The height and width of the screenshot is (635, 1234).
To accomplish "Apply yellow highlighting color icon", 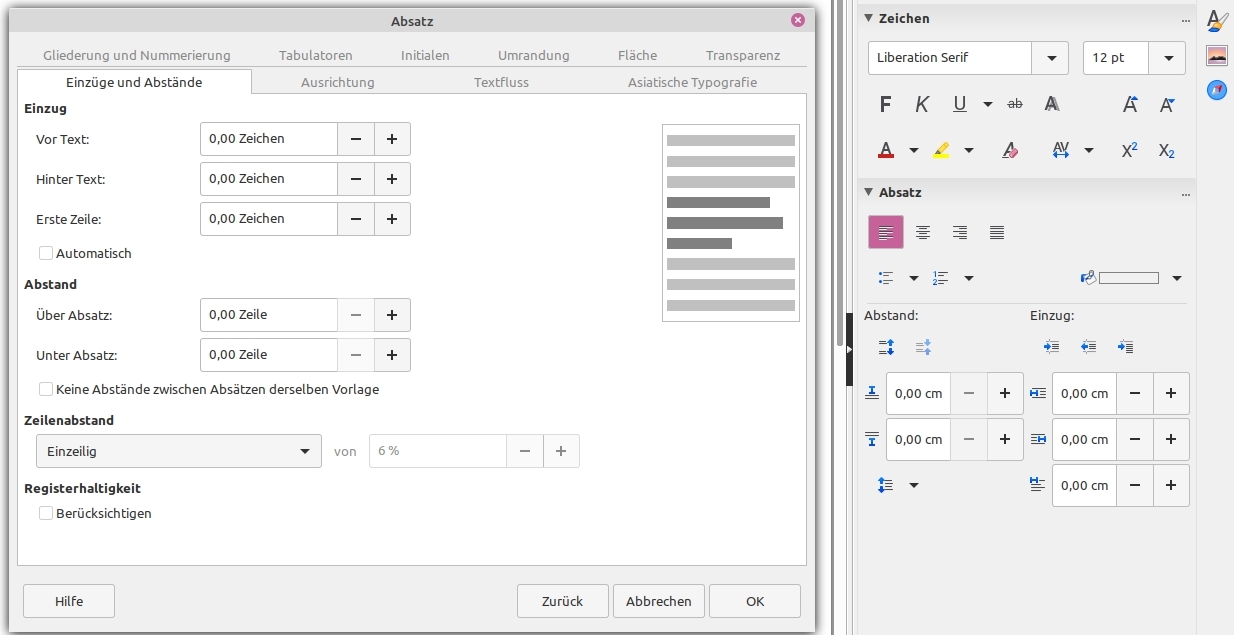I will click(940, 150).
